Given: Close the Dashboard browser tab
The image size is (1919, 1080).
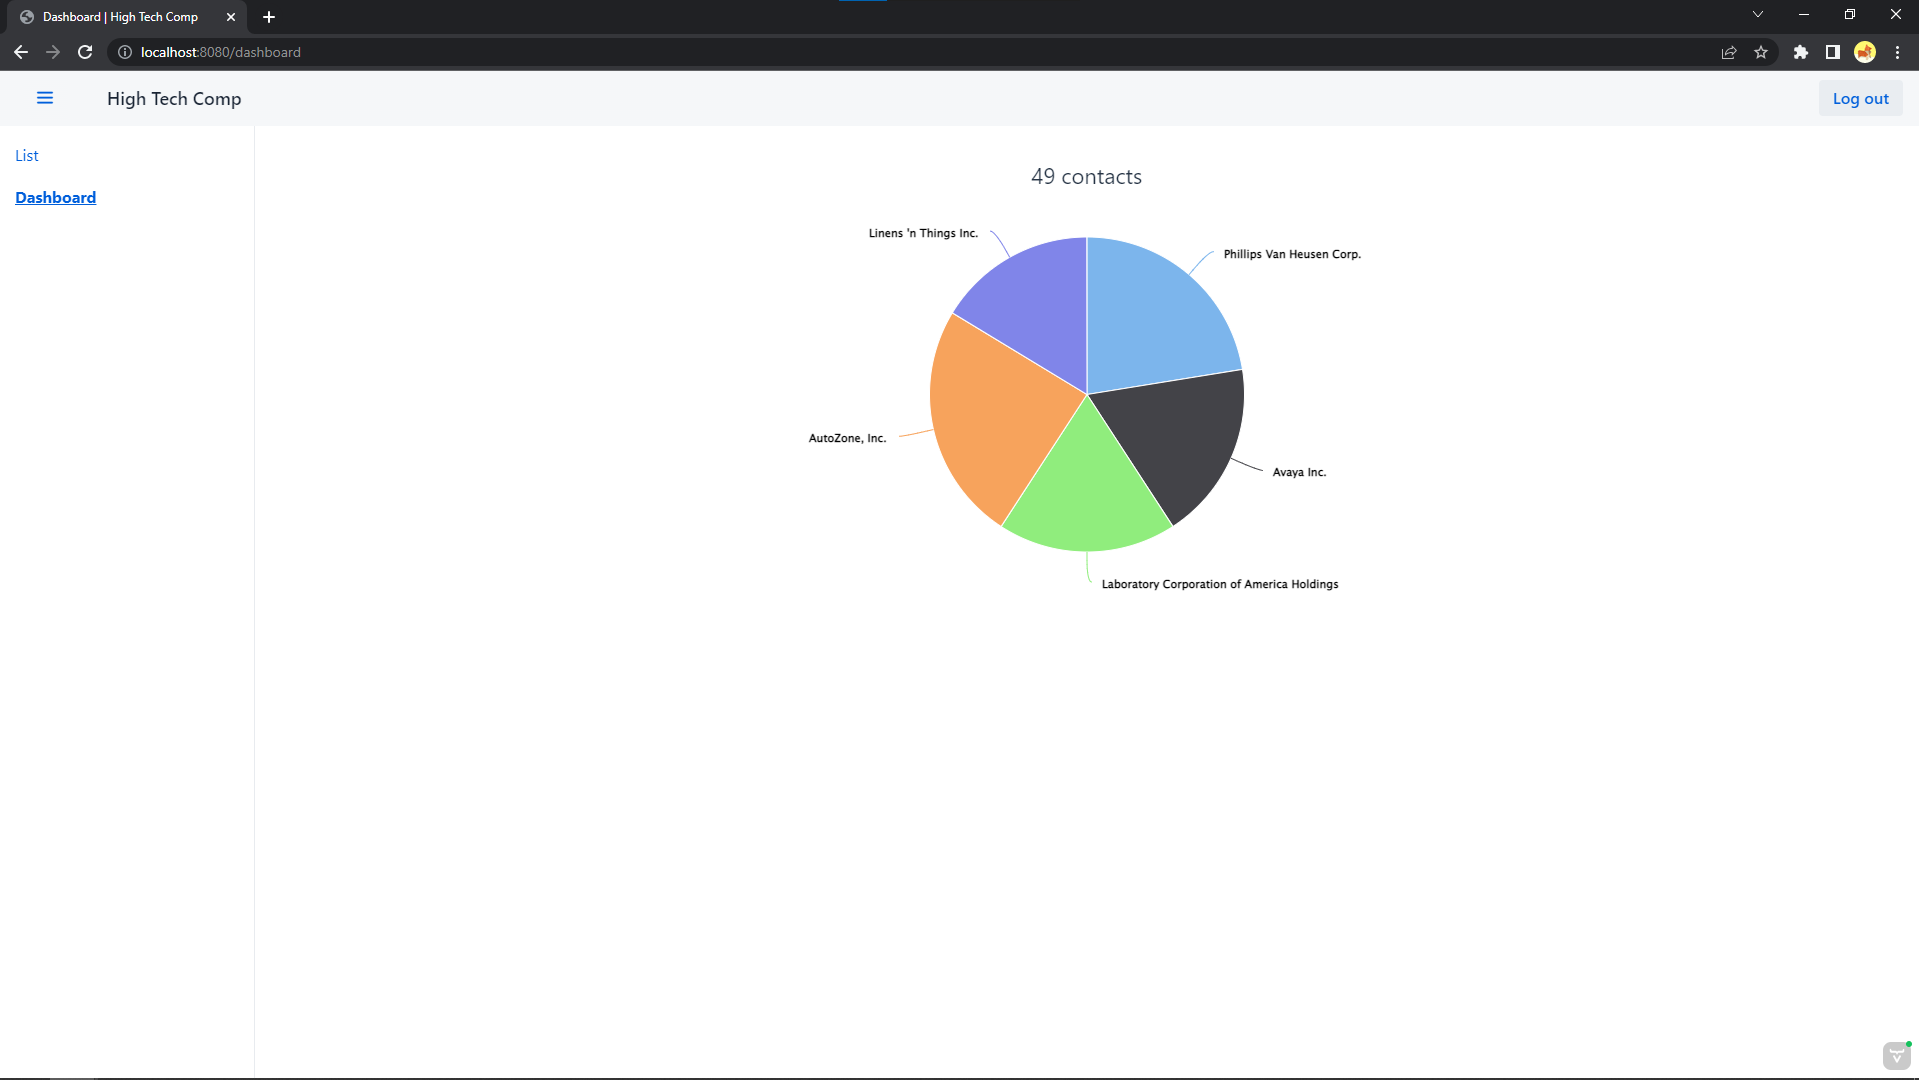Looking at the screenshot, I should point(231,17).
